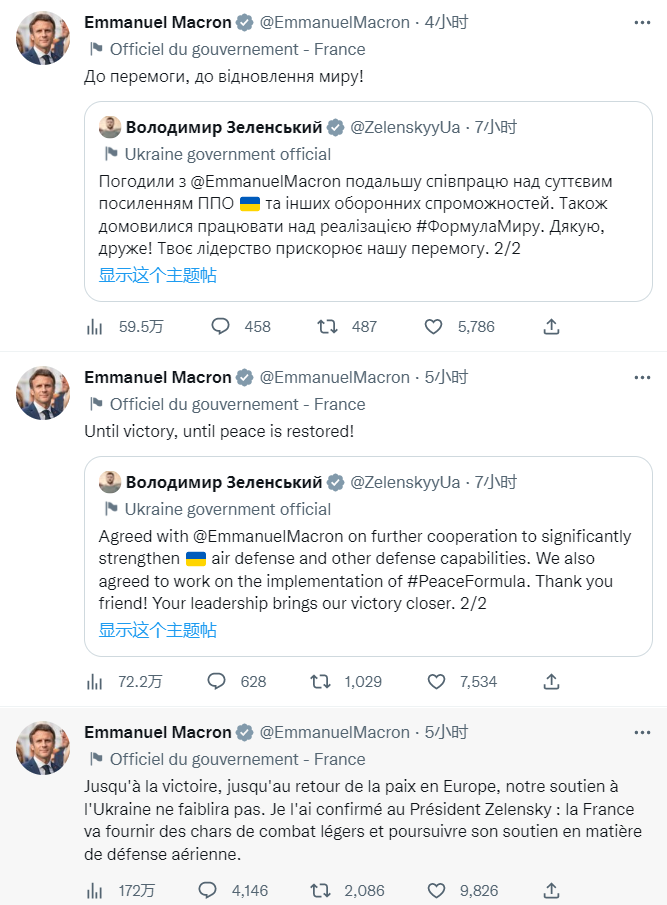Viewport: 667px width, 905px height.
Task: Open 显示这个主题帖 link in Ukrainian quoted tweet
Action: pos(157,275)
